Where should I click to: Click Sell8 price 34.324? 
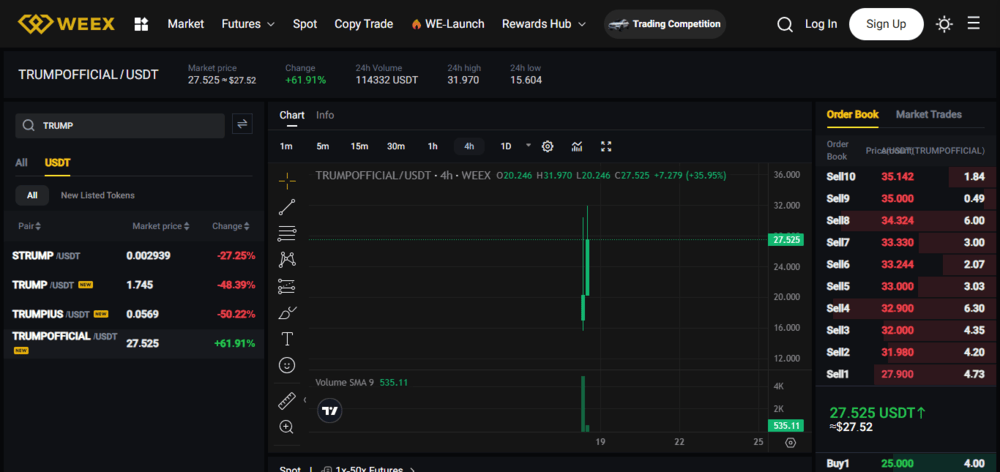[897, 221]
